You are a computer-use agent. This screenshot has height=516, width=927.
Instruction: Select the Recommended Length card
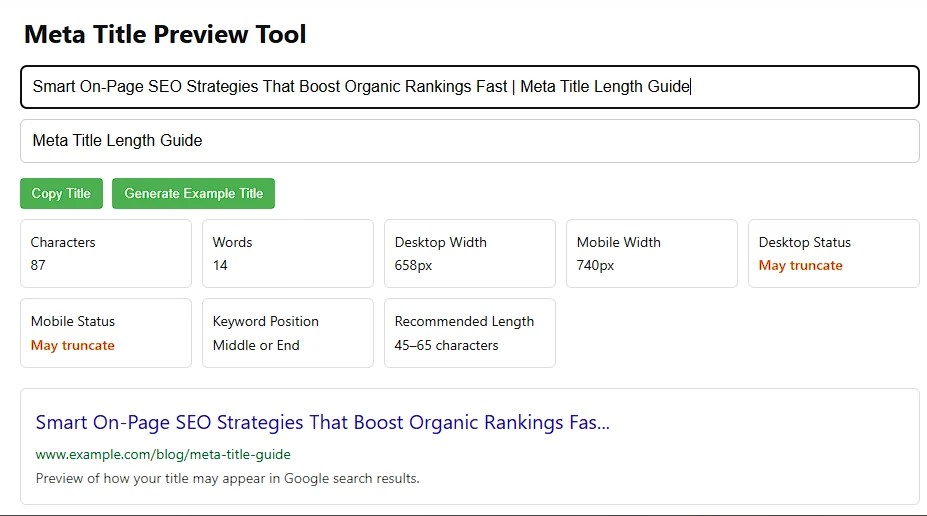point(470,333)
